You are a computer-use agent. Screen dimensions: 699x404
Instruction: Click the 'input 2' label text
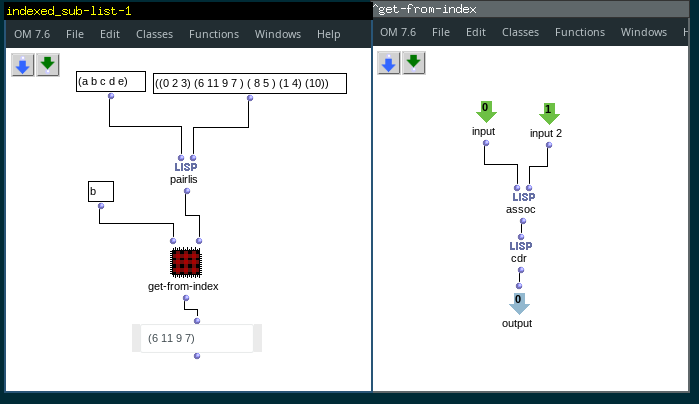click(x=546, y=133)
